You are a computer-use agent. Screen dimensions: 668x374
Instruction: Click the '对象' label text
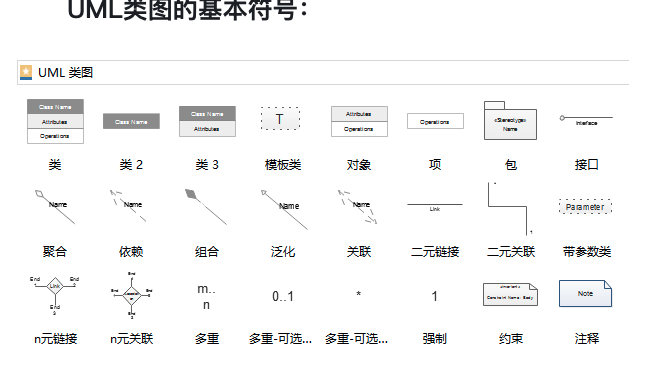pyautogui.click(x=359, y=164)
